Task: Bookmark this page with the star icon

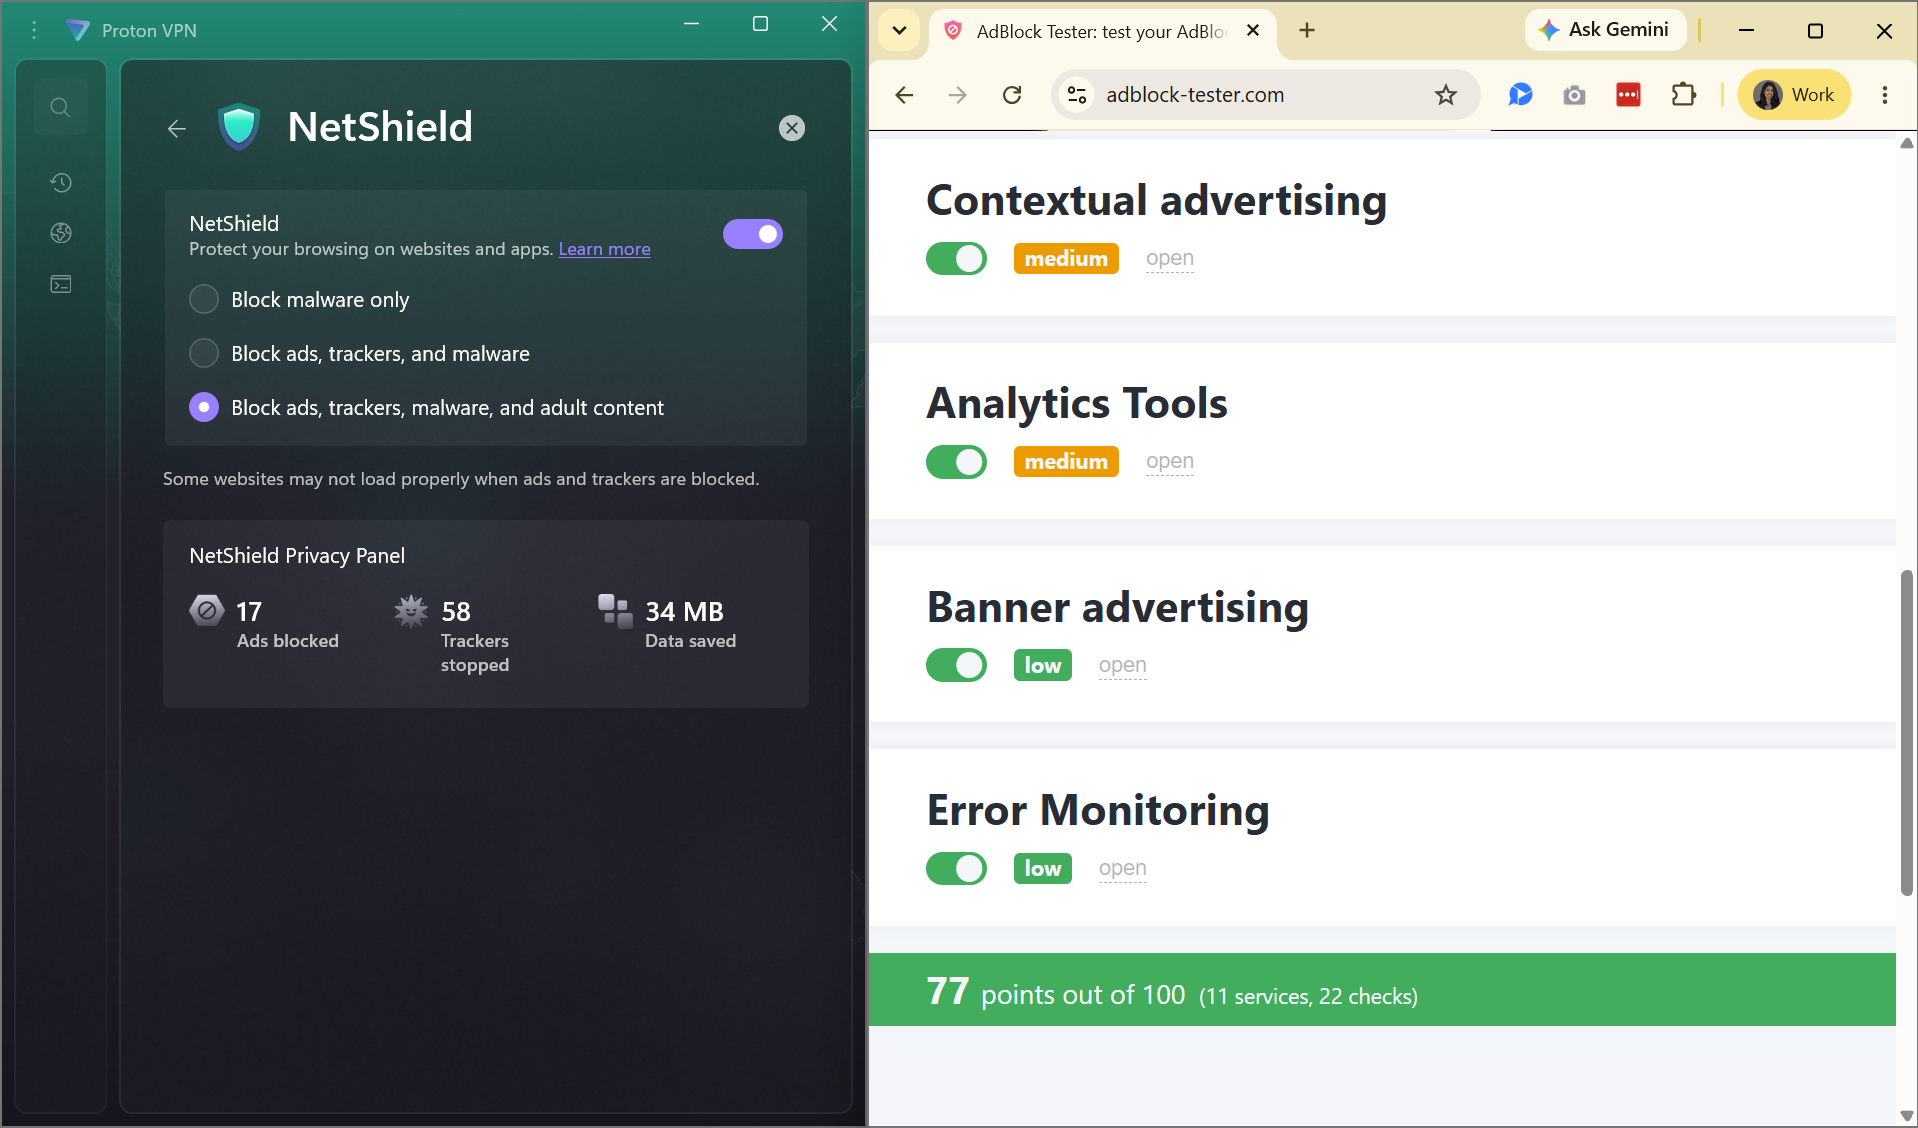Action: 1446,95
